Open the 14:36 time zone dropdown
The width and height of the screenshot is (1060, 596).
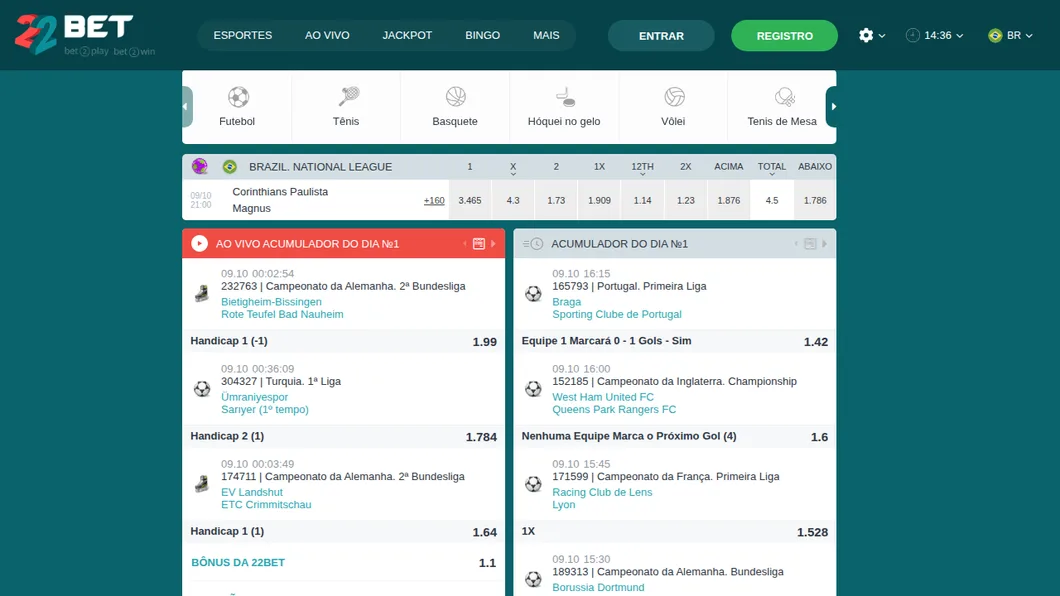click(934, 35)
